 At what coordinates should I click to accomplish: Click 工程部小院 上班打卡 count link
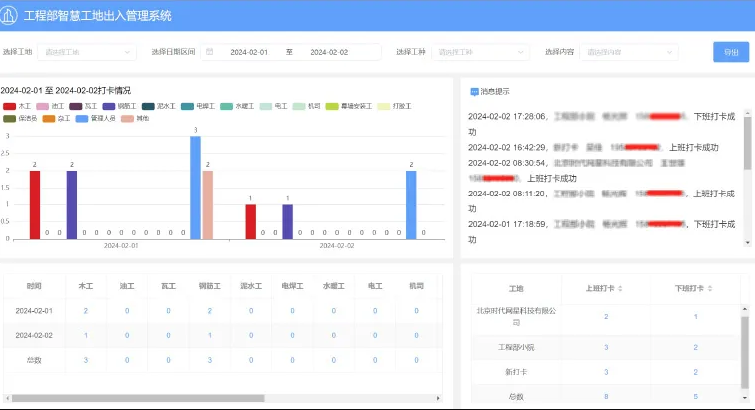(606, 347)
